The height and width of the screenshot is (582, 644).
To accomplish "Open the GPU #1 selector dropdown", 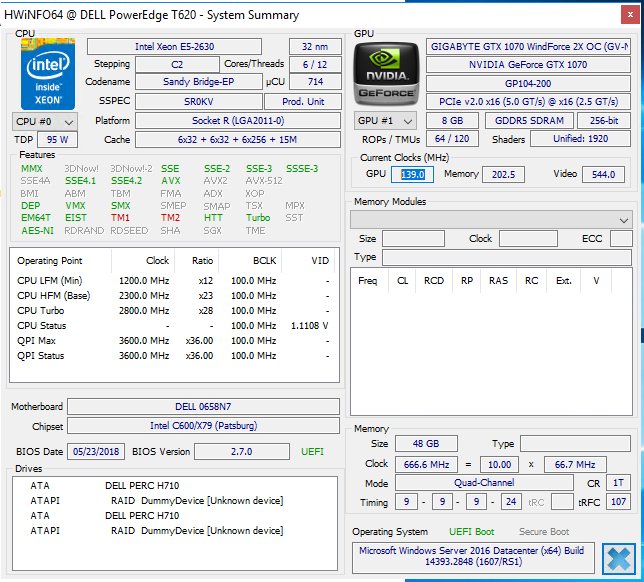I will click(x=384, y=121).
